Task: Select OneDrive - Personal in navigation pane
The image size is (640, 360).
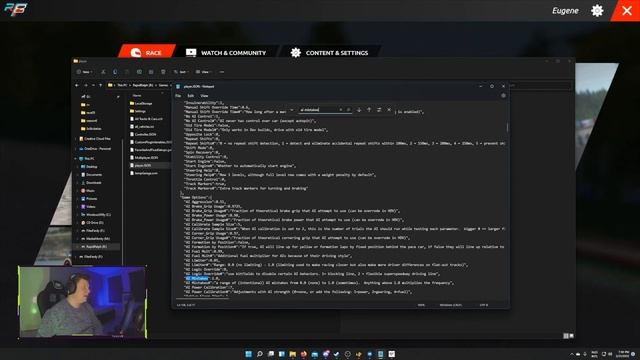Action: 95,149
